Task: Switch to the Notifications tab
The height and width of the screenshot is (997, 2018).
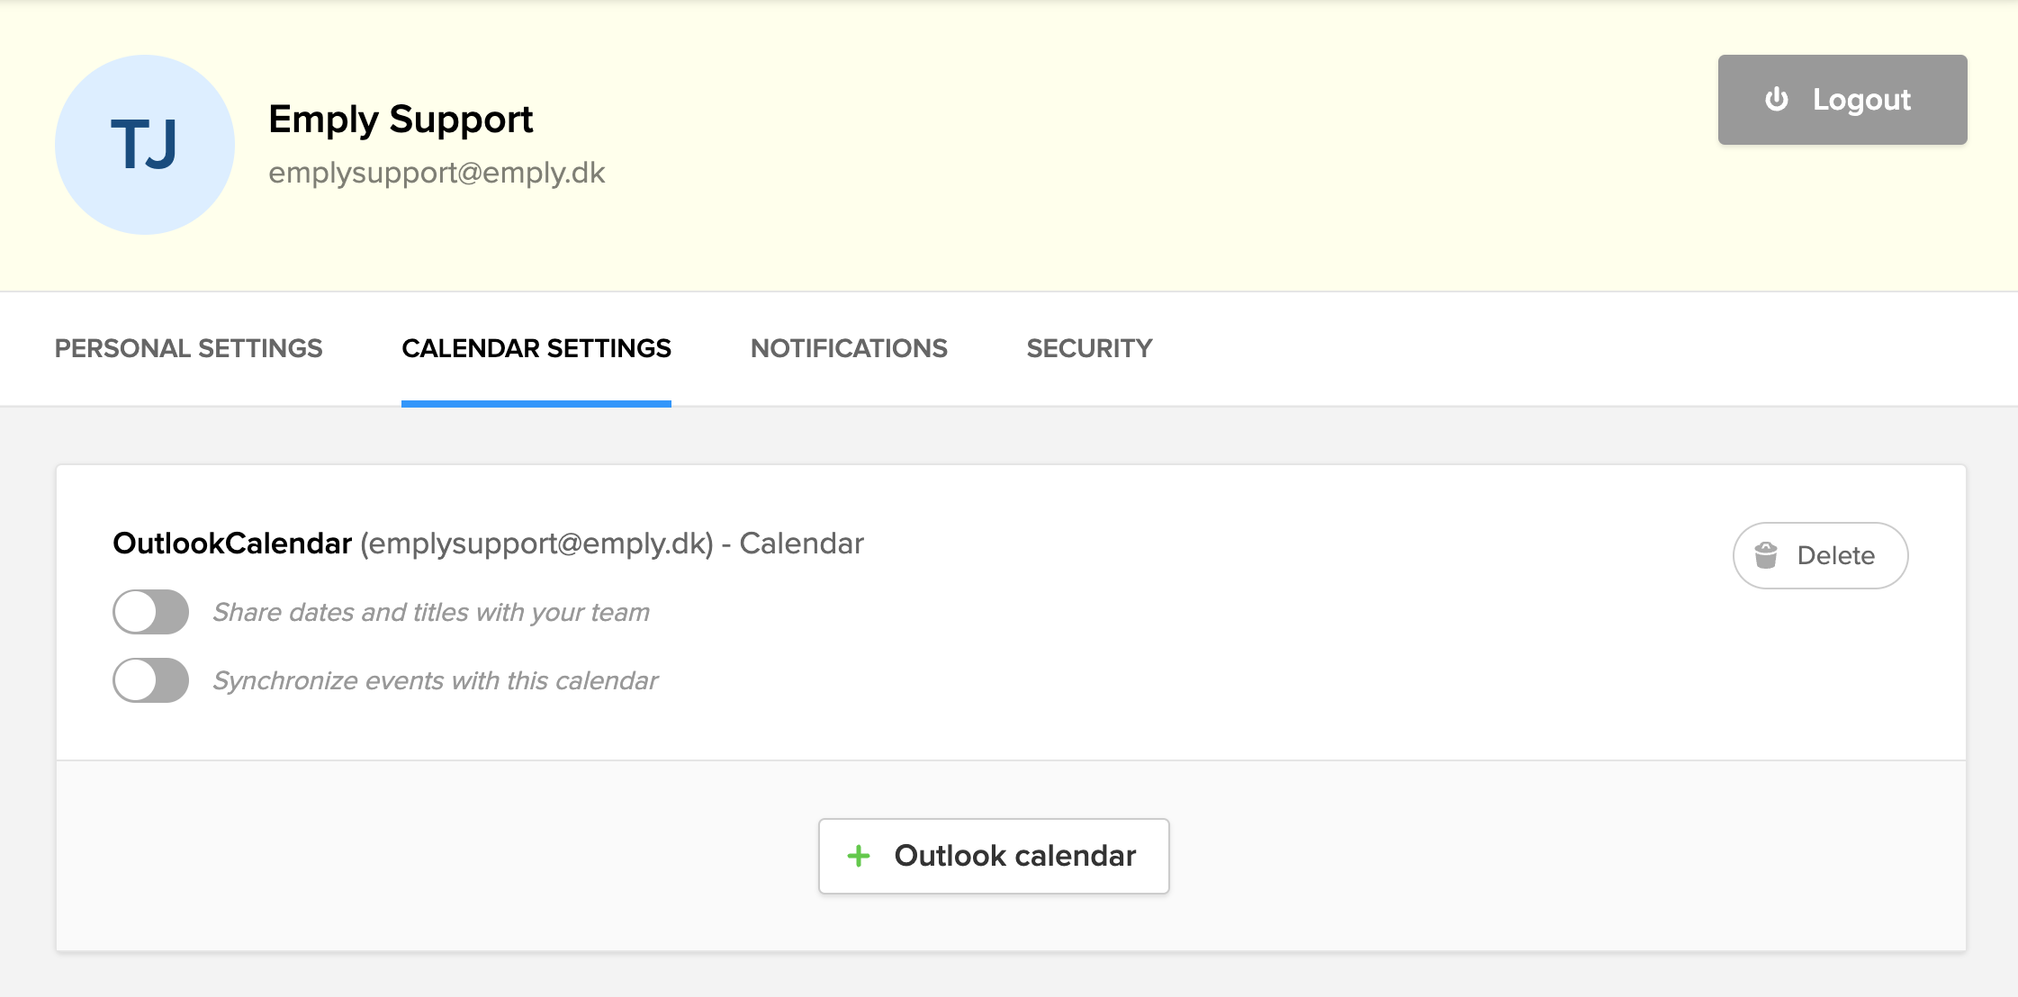Action: [x=848, y=348]
